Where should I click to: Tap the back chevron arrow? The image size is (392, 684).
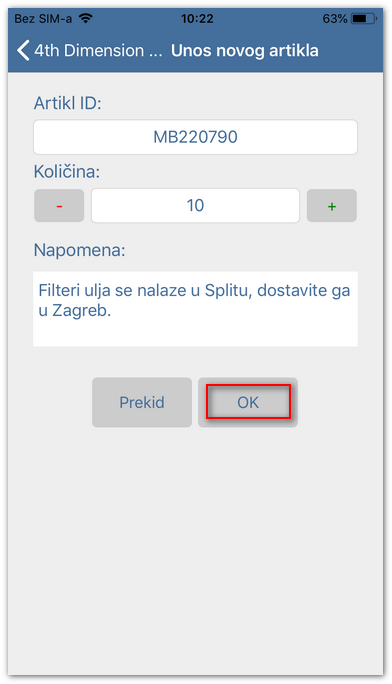(23, 51)
